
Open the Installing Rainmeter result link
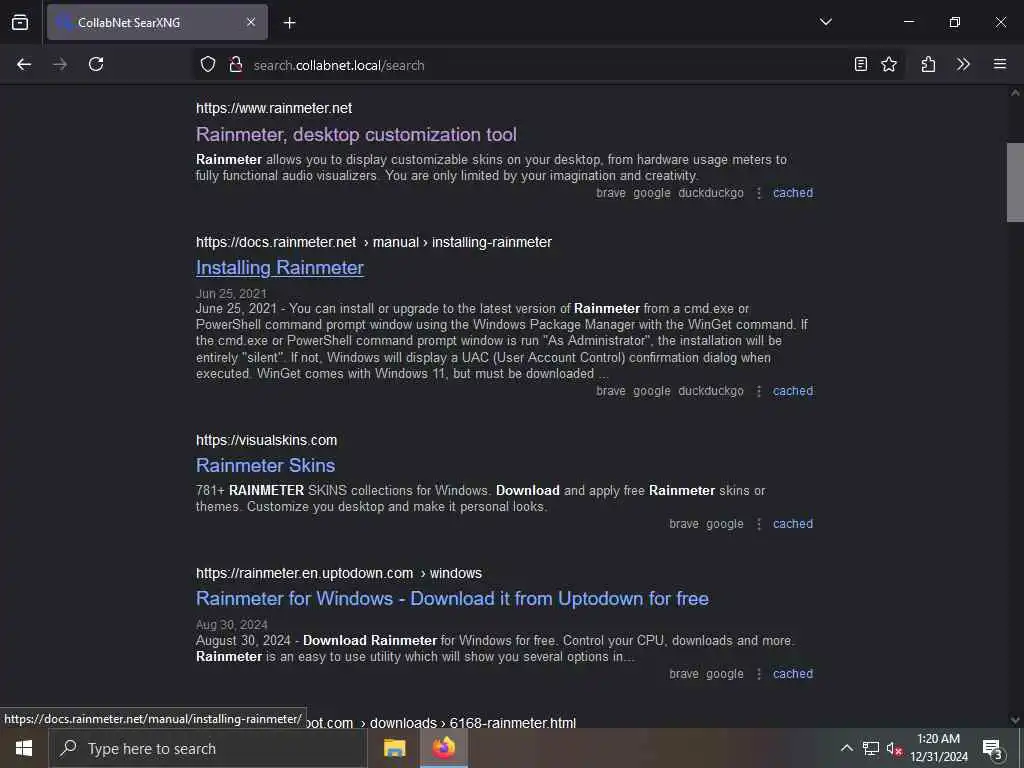tap(280, 268)
